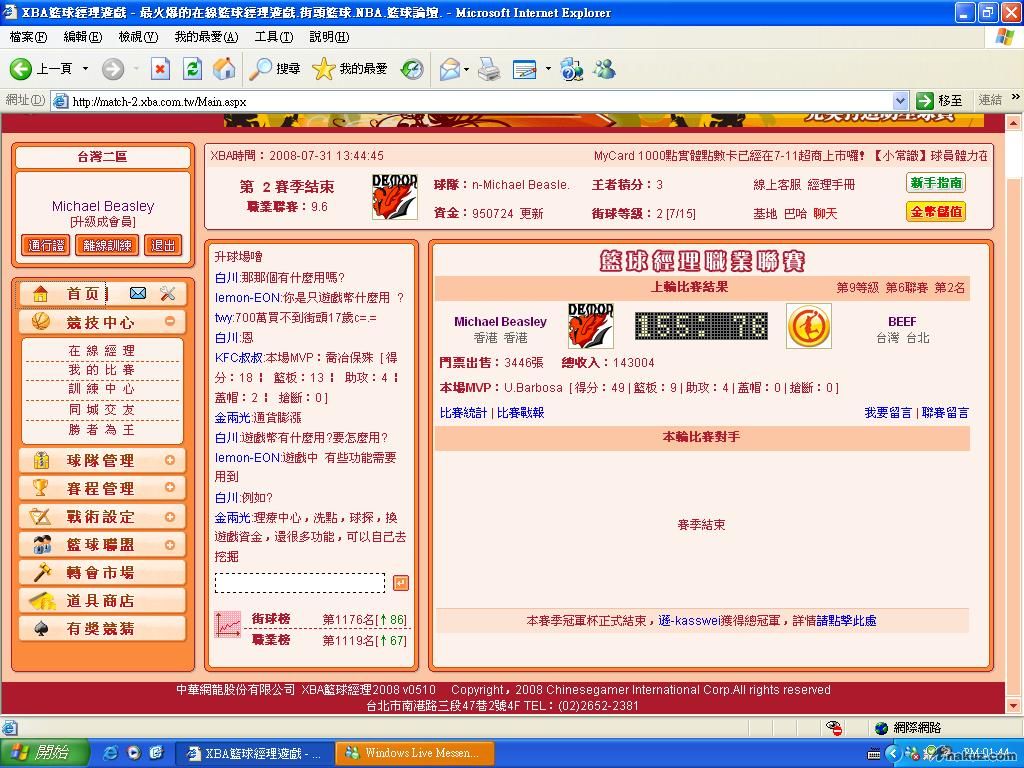Switch to Windows Live Messenger taskbar item

[x=415, y=753]
